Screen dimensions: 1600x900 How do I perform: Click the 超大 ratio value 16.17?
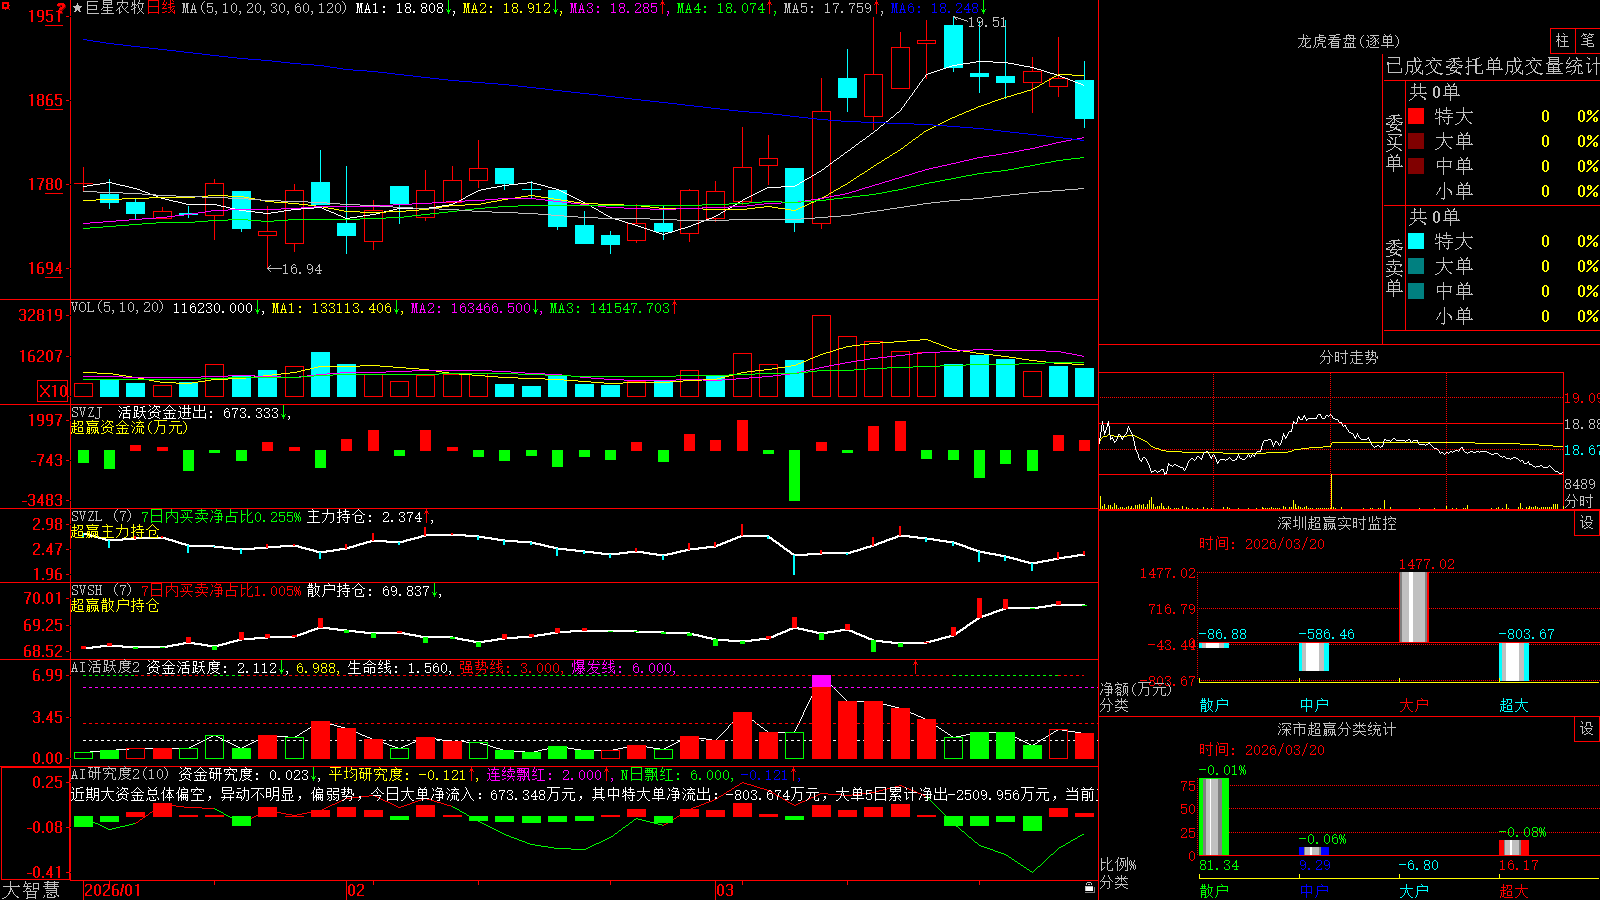click(x=1518, y=865)
